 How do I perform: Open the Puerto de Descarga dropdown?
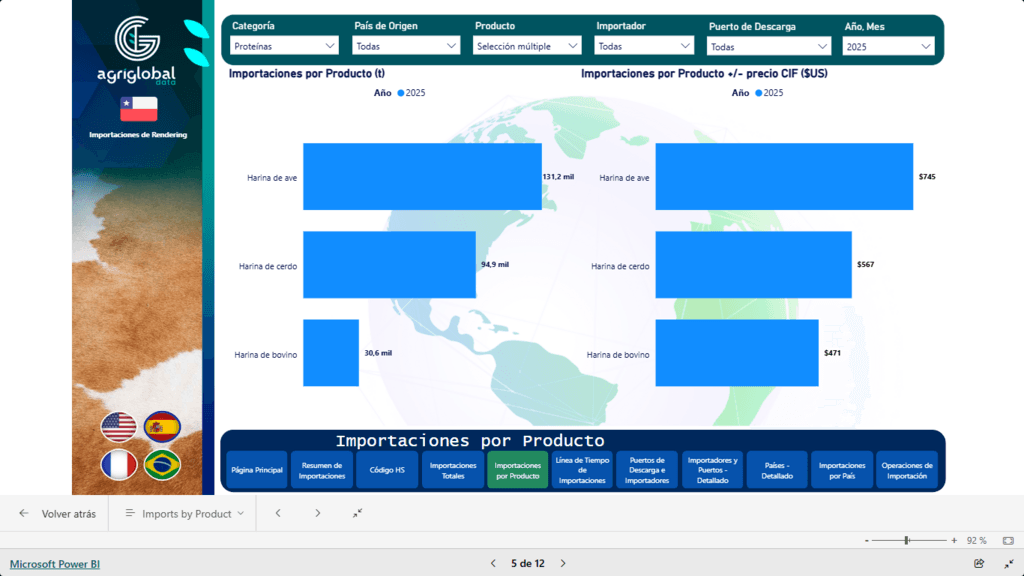coord(769,46)
